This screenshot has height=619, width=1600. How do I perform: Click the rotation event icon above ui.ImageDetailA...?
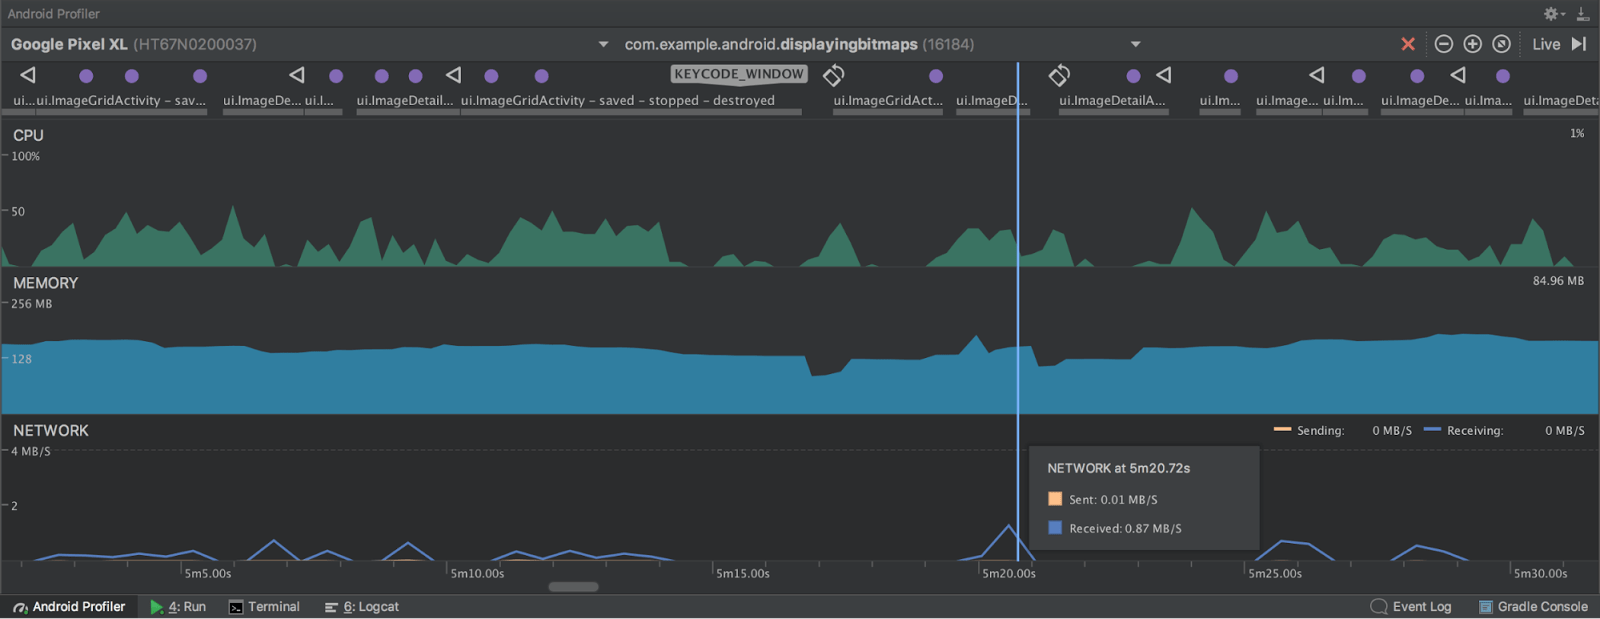(x=1060, y=75)
